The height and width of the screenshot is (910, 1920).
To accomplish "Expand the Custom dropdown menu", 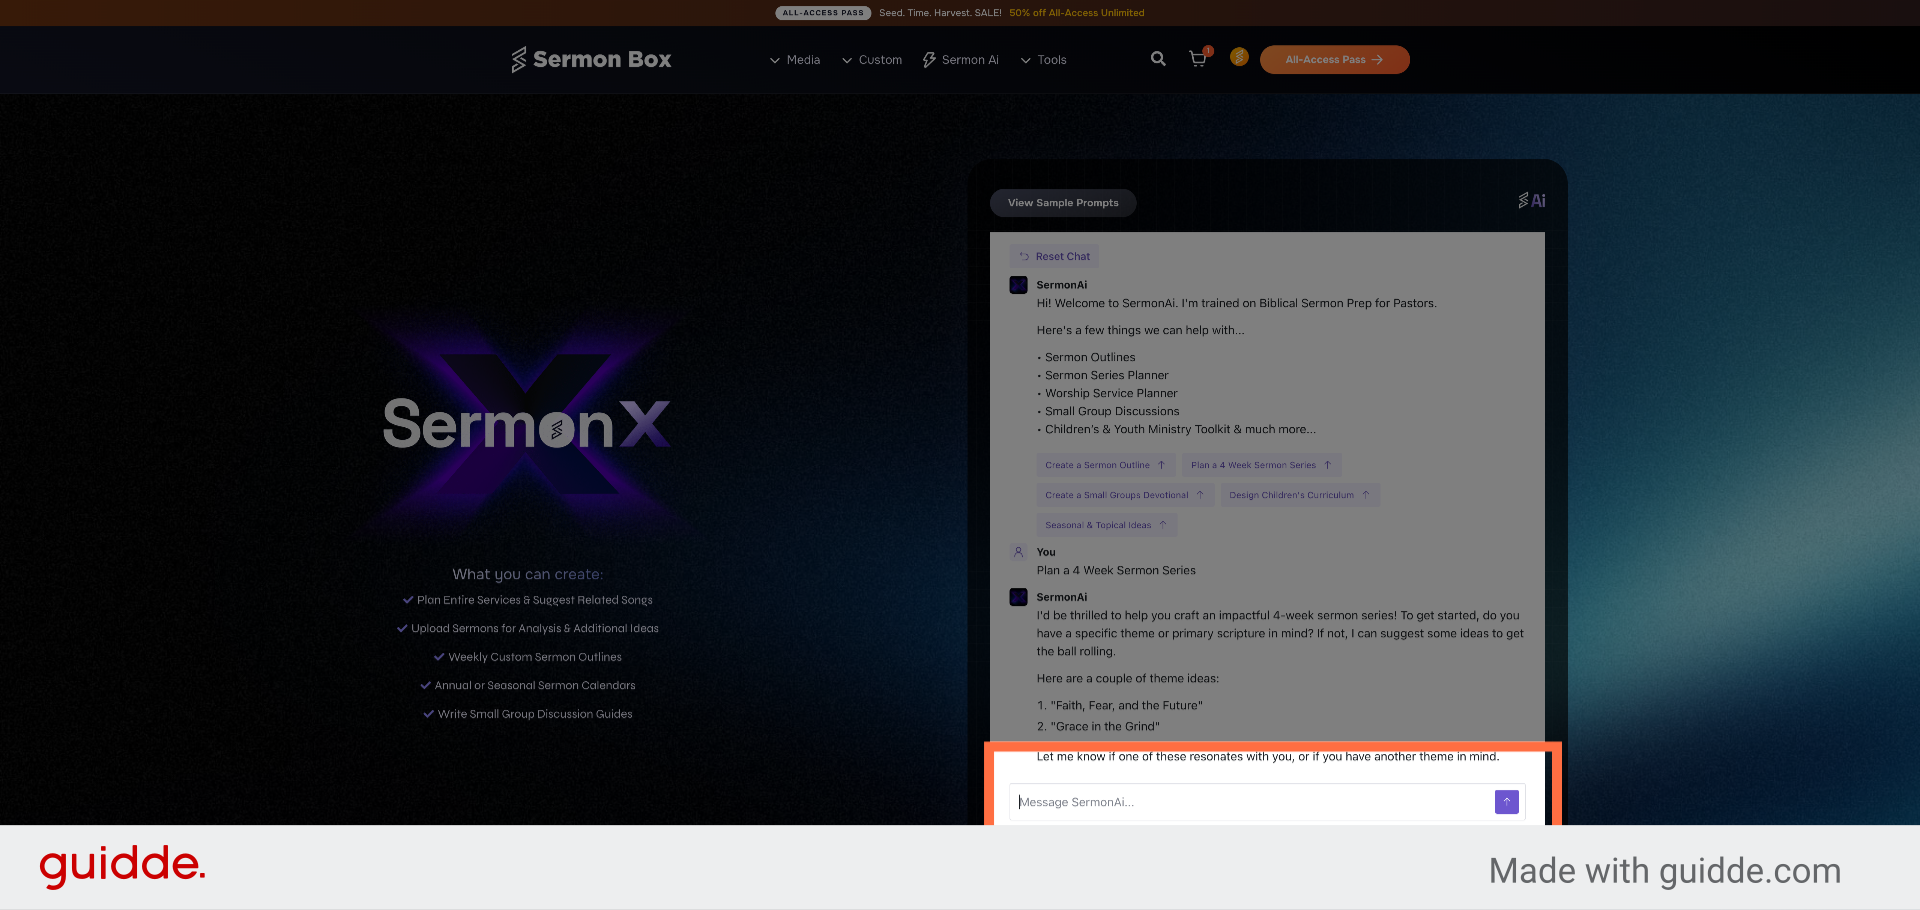I will tap(872, 60).
